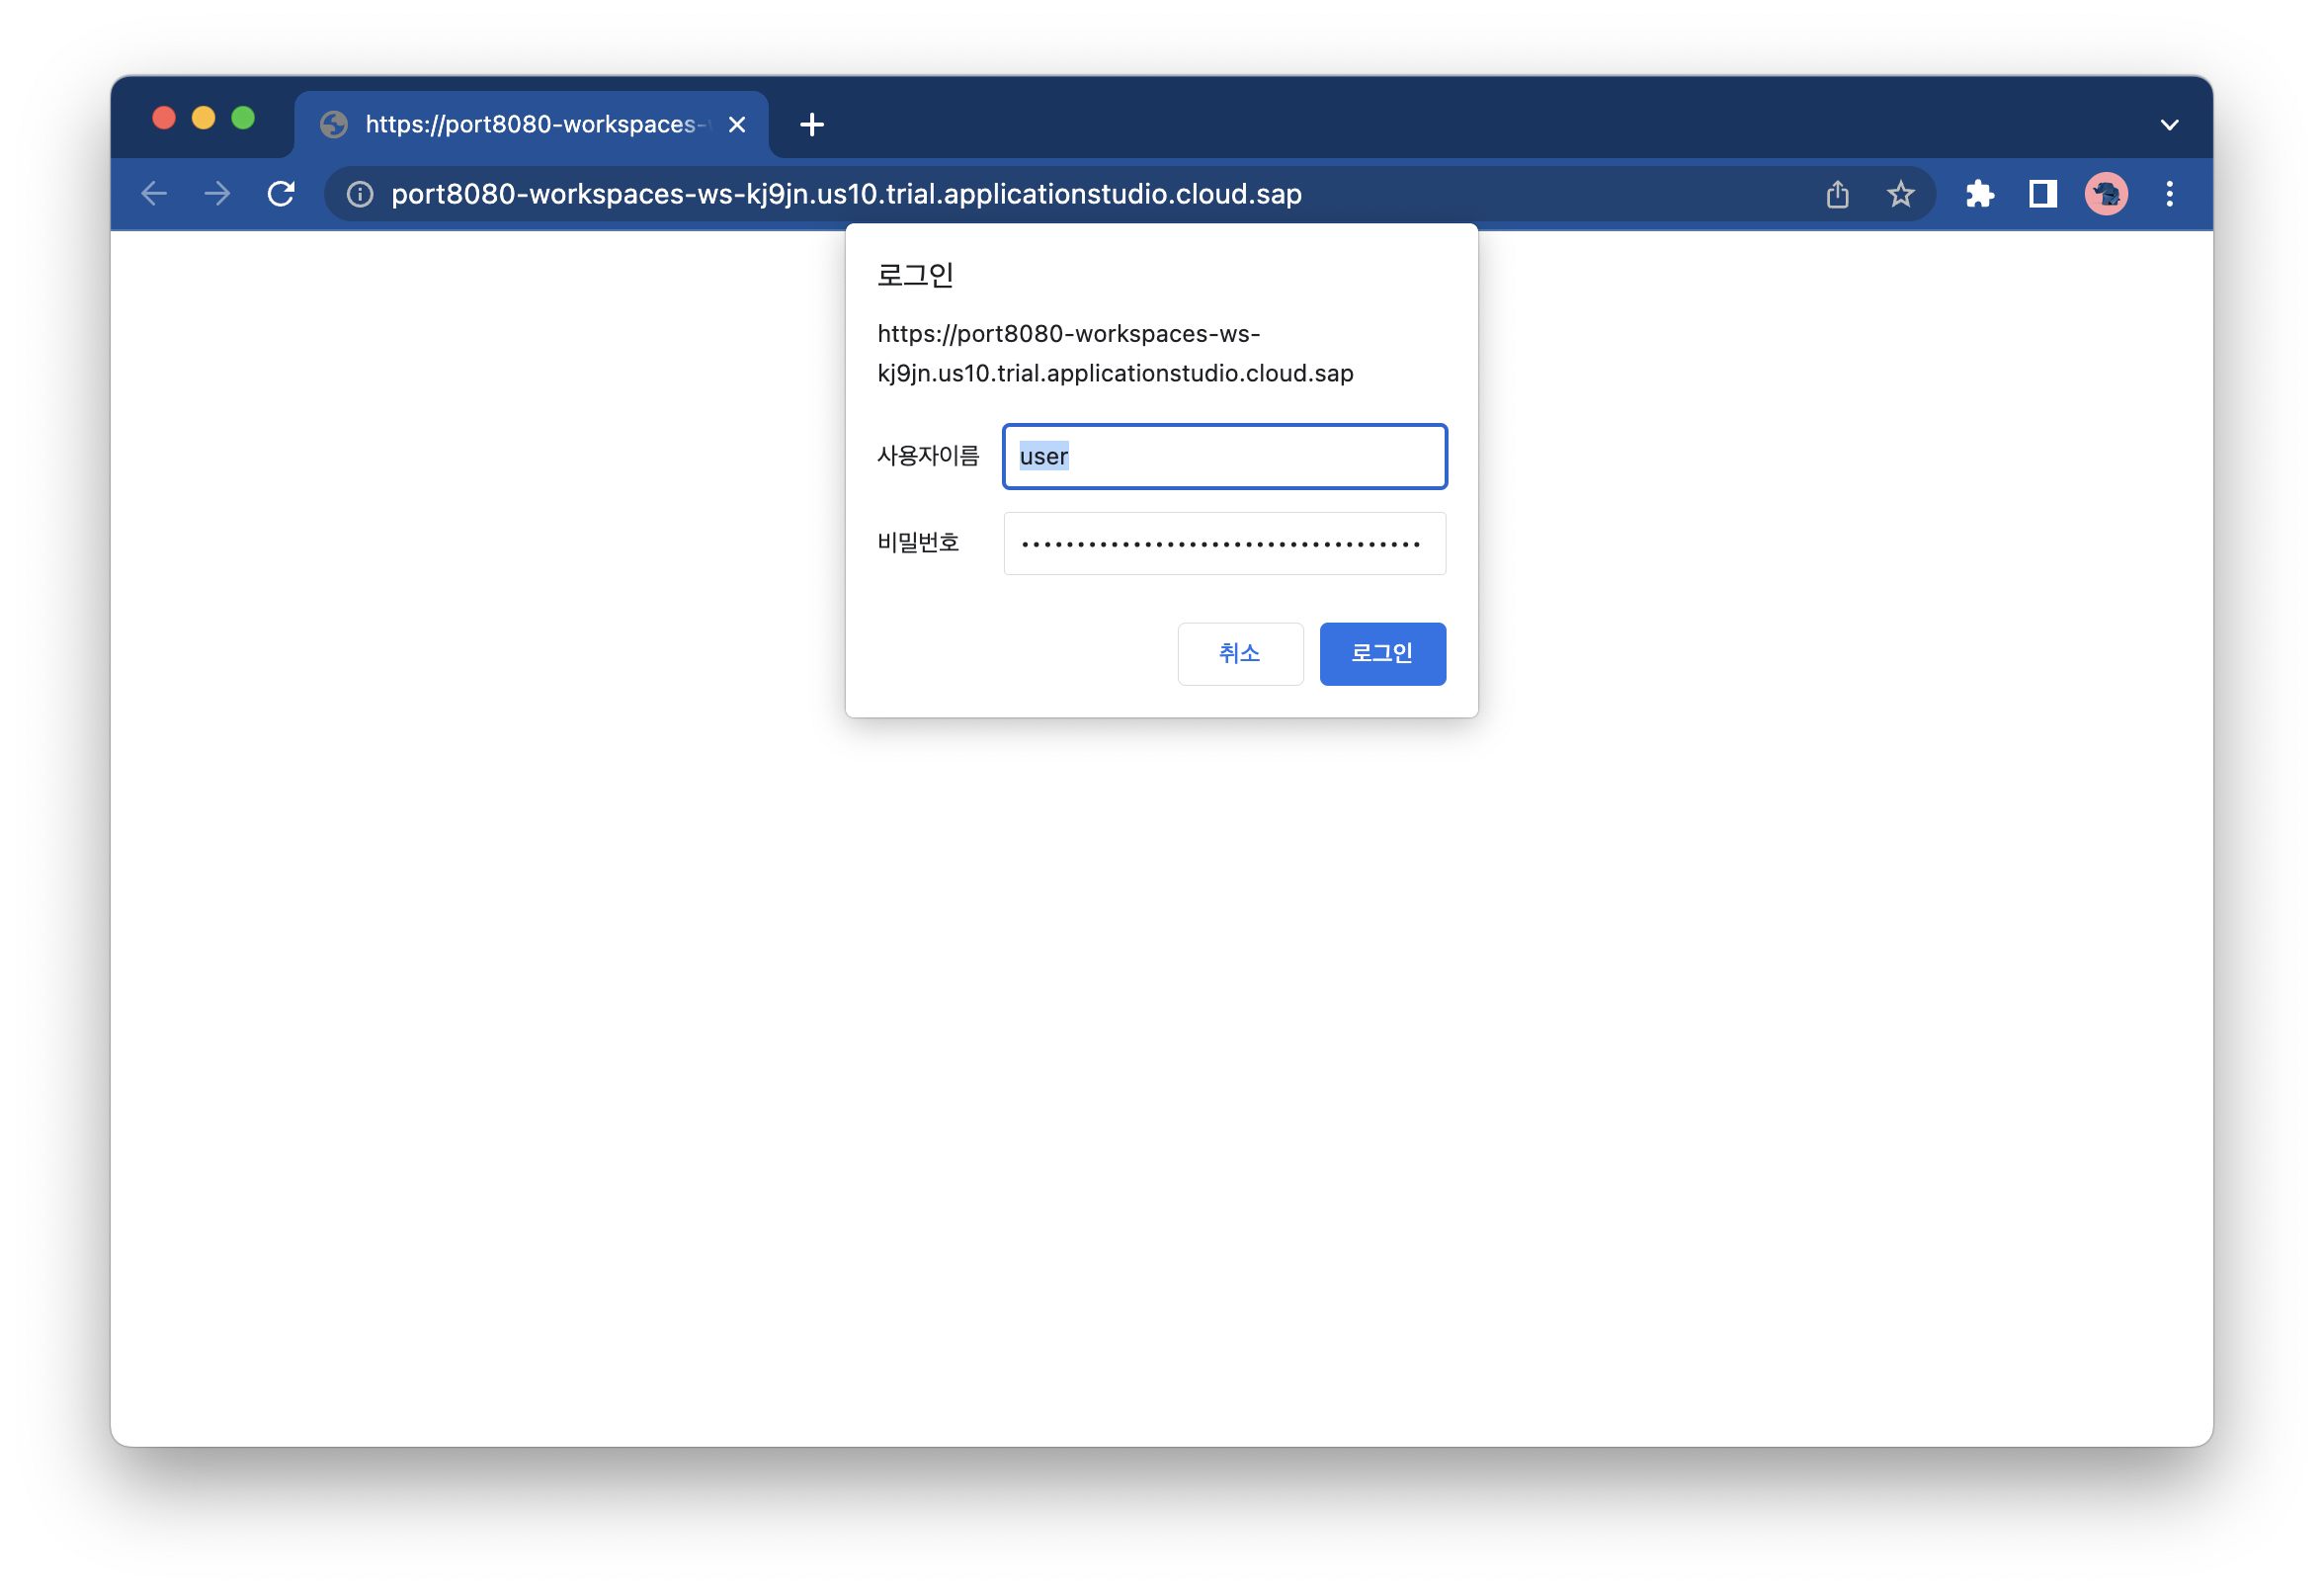
Task: Close the port8080-workspaces tab
Action: [737, 125]
